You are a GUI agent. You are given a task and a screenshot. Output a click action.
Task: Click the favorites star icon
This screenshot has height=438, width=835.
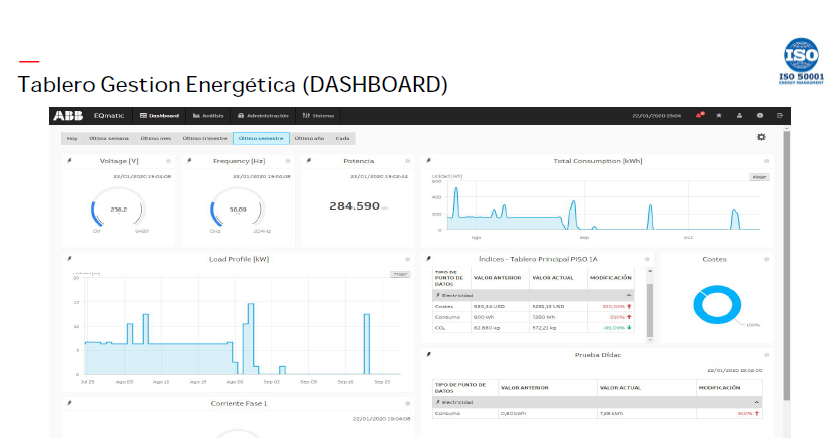pos(719,115)
